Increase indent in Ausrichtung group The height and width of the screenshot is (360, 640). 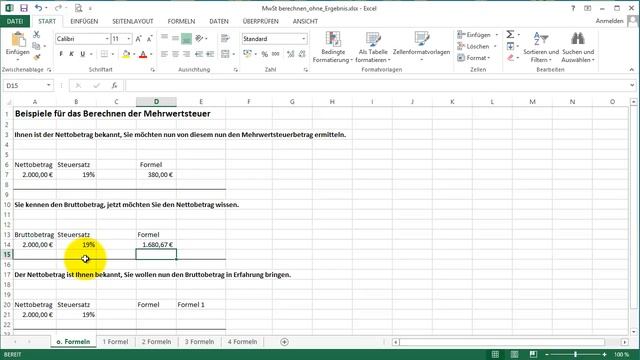pos(210,54)
